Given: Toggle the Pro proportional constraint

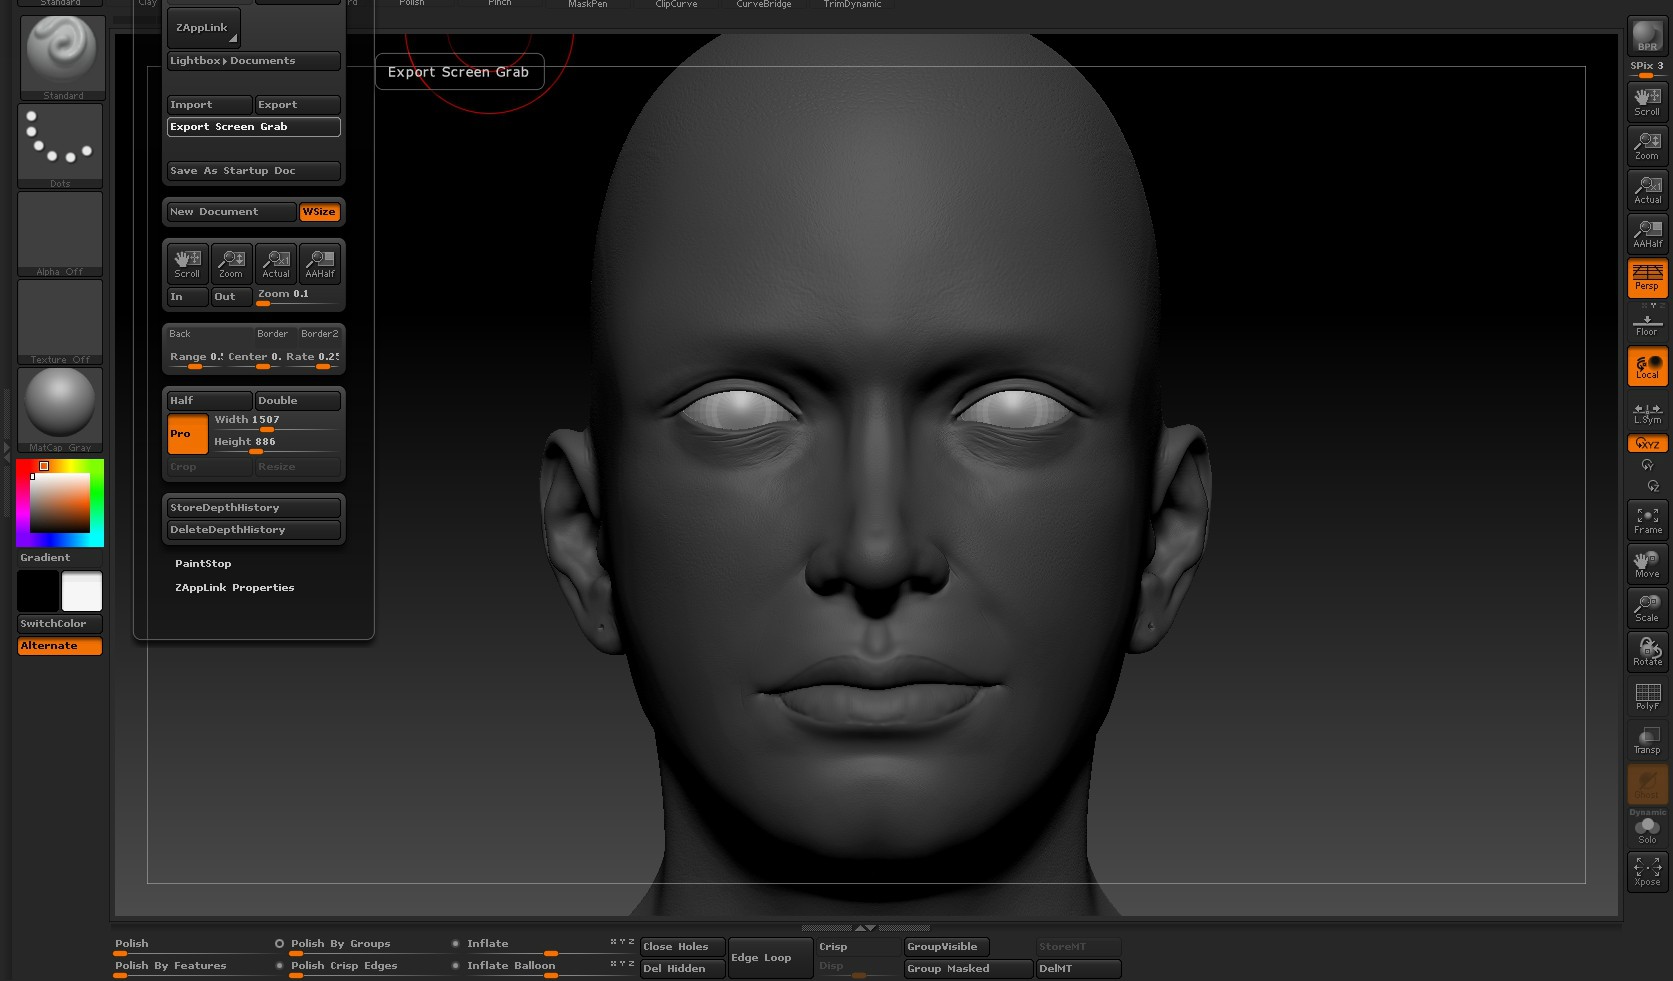Looking at the screenshot, I should [187, 434].
